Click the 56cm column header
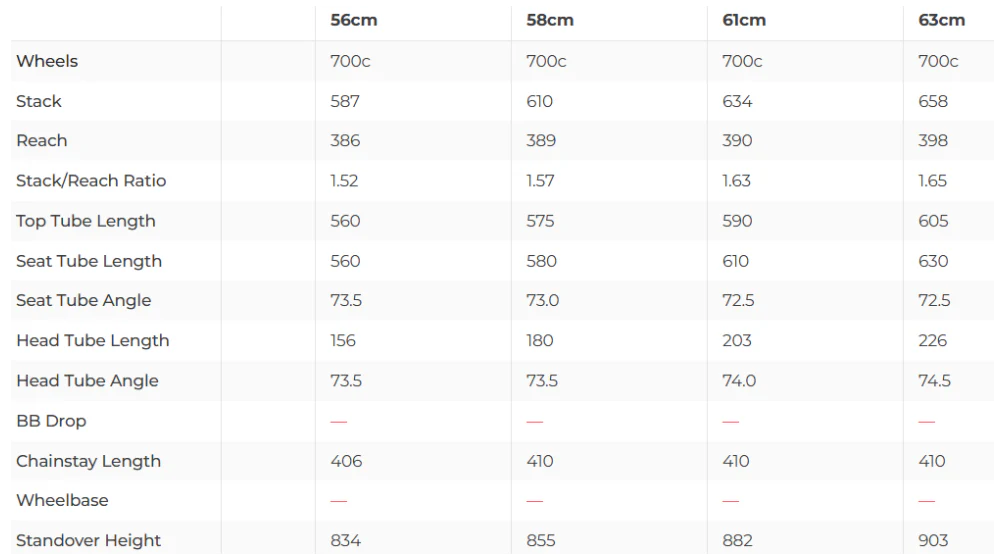The width and height of the screenshot is (994, 559). (354, 20)
